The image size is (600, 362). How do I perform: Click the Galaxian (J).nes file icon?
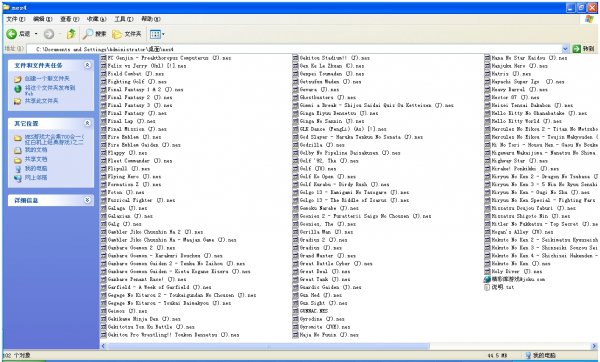[103, 216]
